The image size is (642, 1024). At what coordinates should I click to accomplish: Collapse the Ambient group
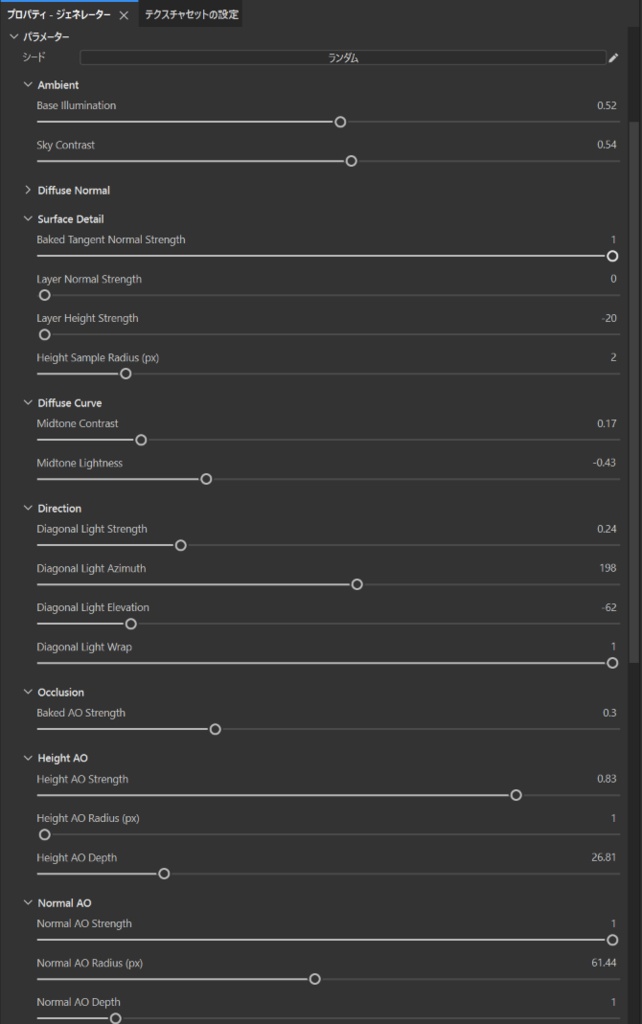tap(27, 84)
